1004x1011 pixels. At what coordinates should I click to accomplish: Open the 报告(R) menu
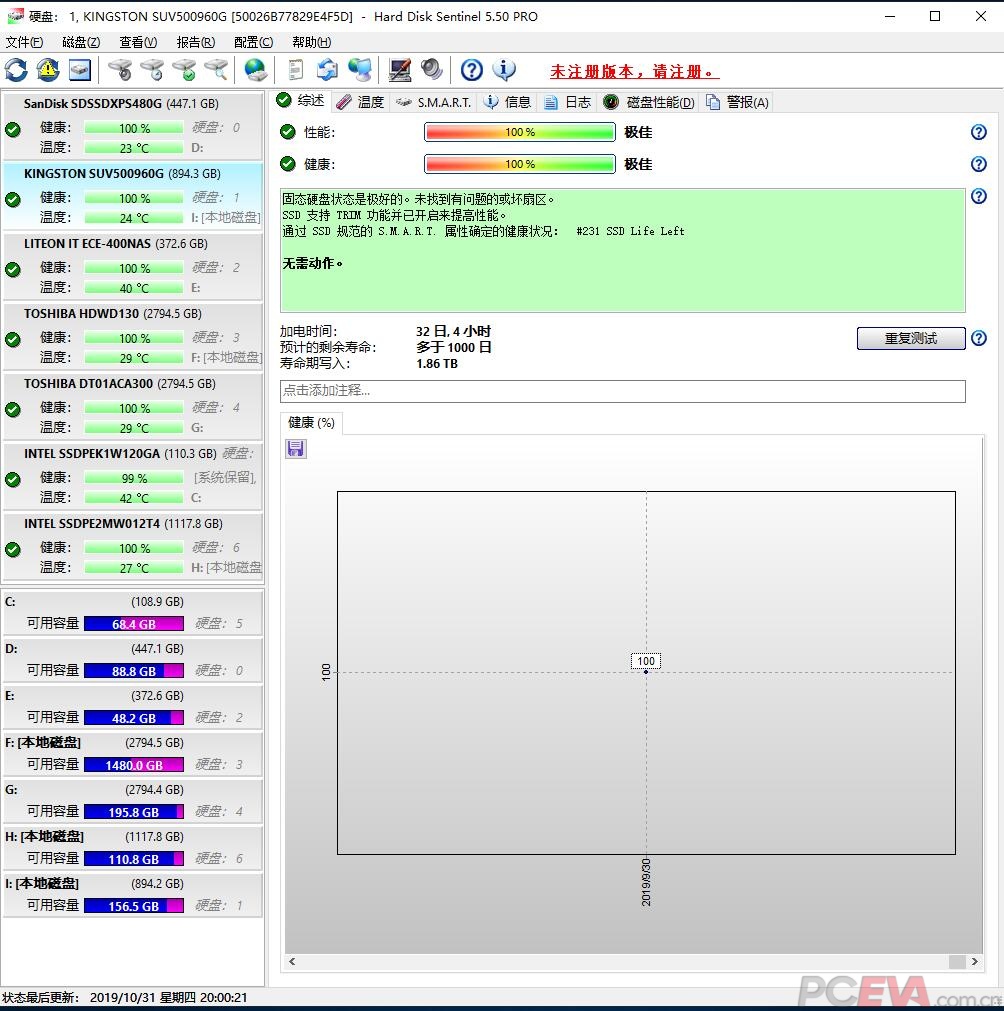(x=196, y=42)
